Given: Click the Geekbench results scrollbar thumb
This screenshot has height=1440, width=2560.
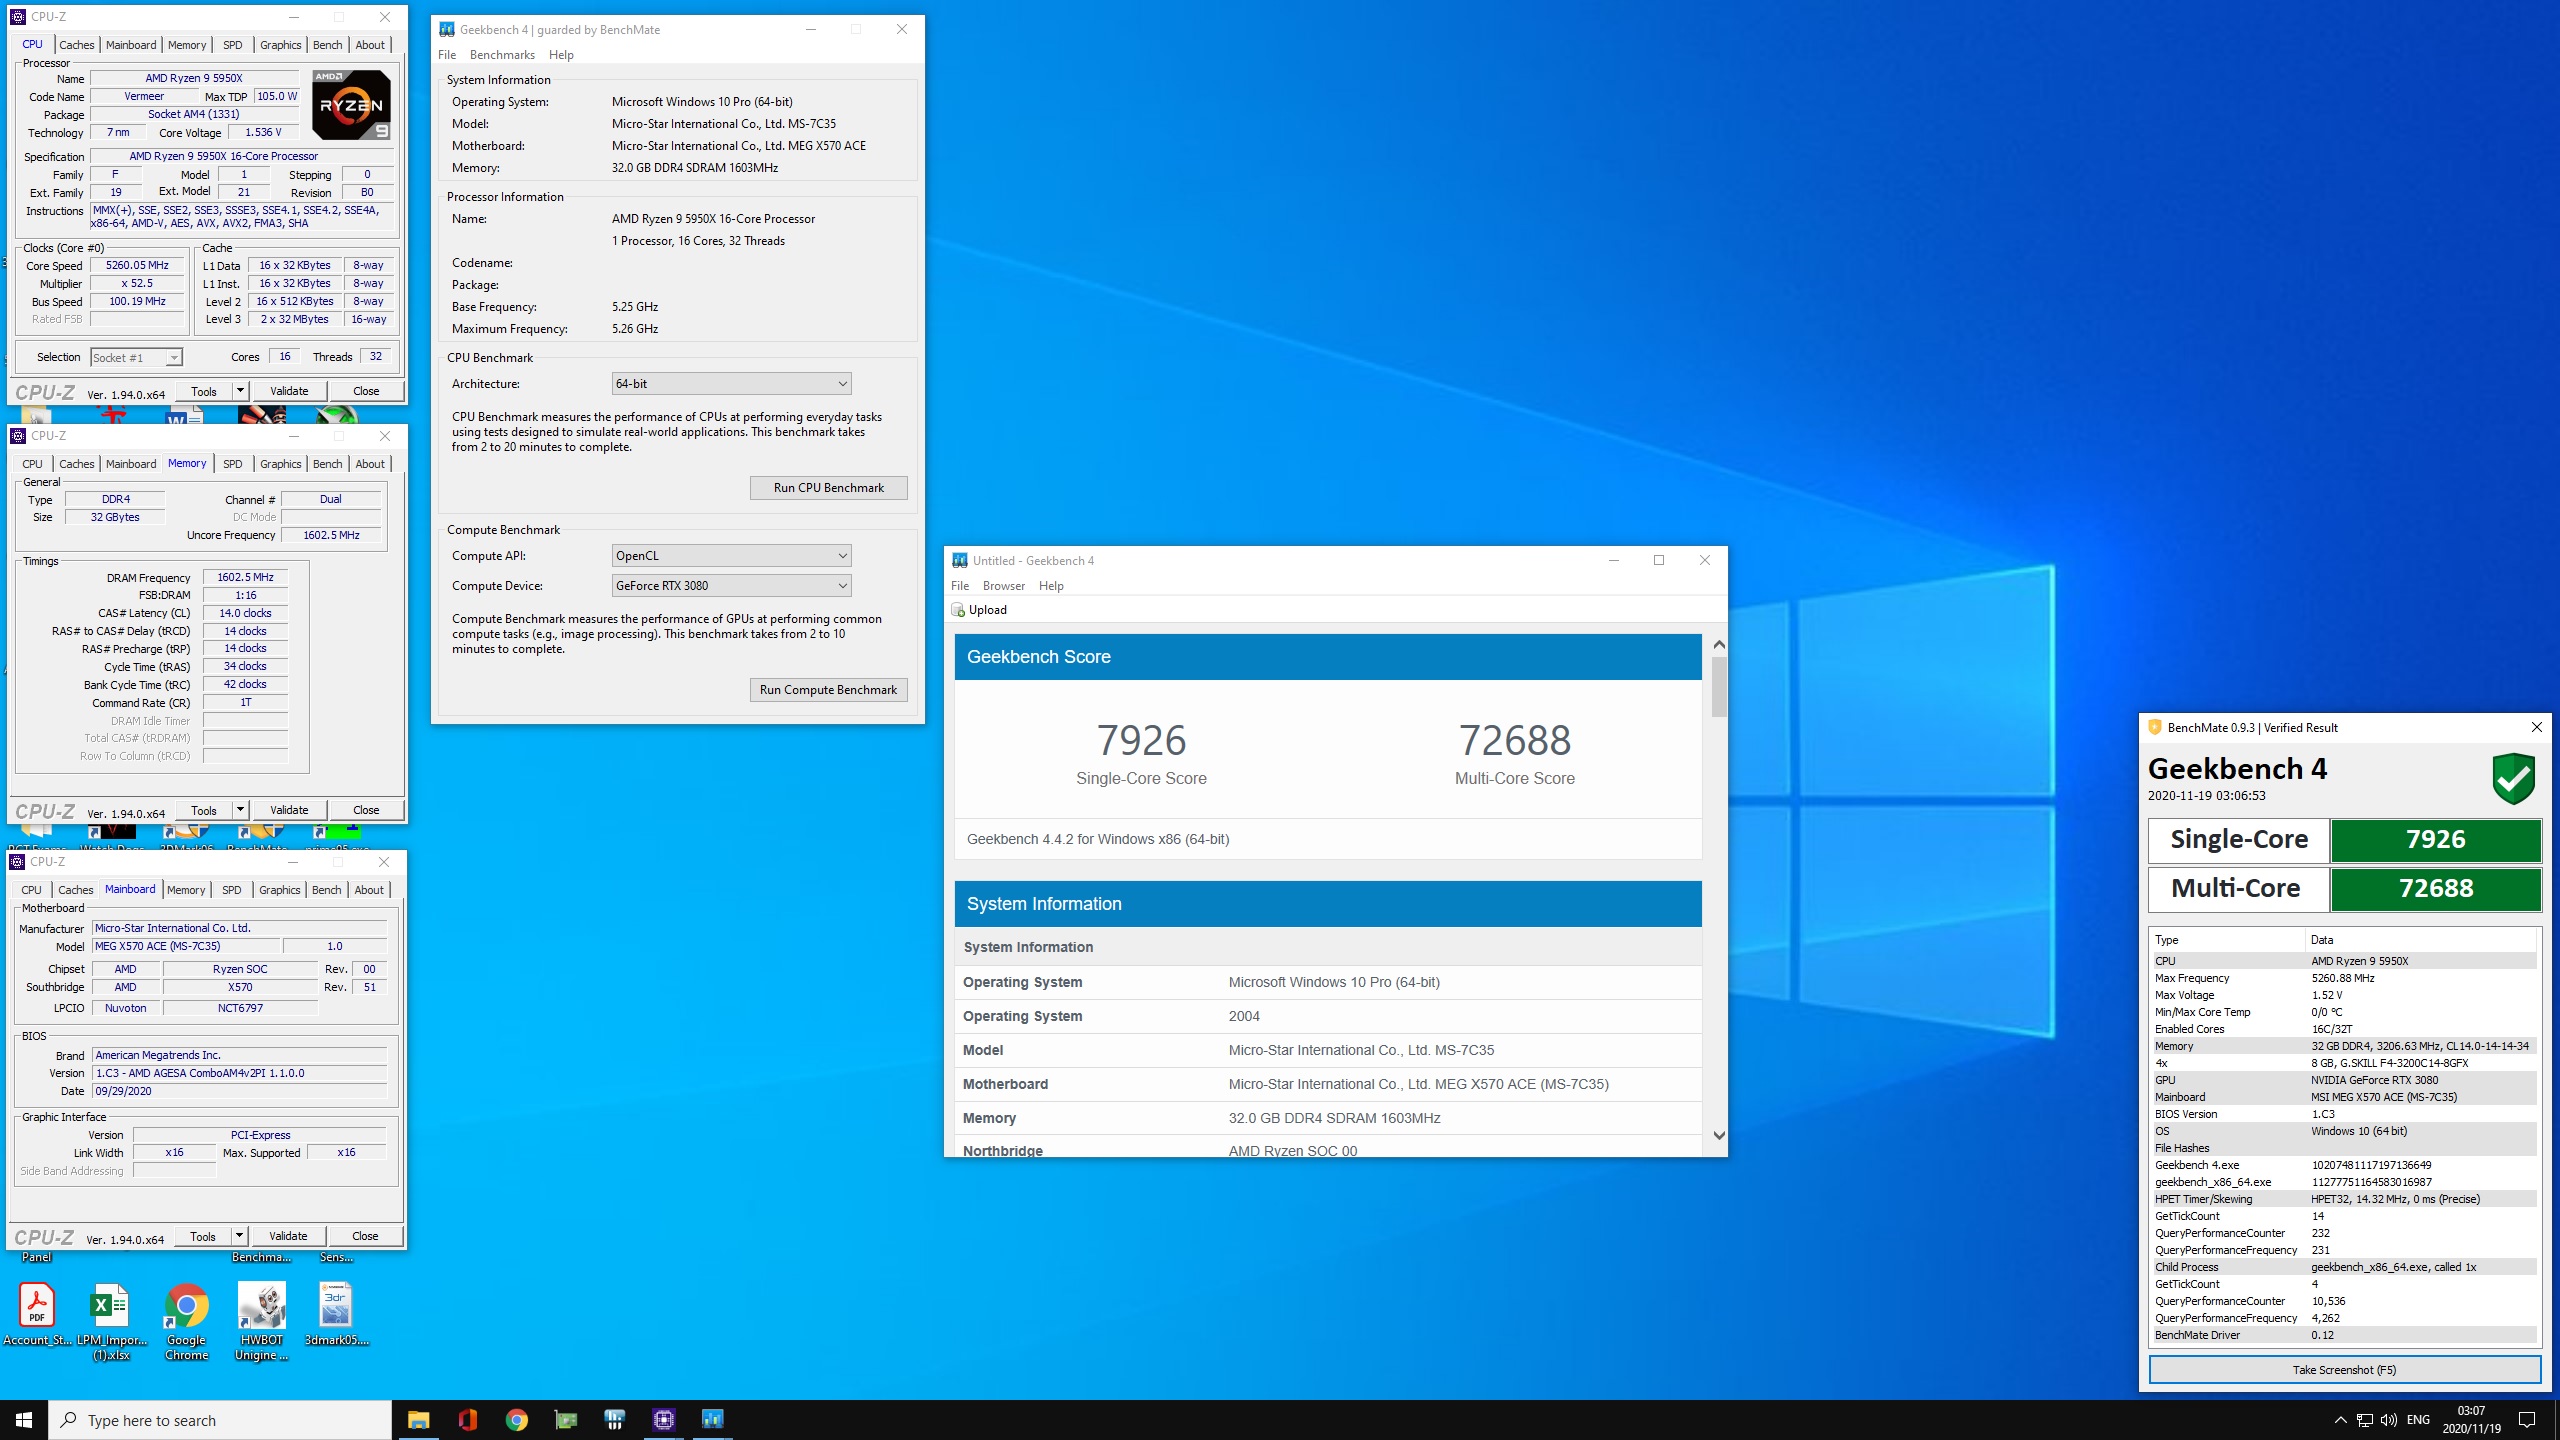Looking at the screenshot, I should click(x=1719, y=686).
